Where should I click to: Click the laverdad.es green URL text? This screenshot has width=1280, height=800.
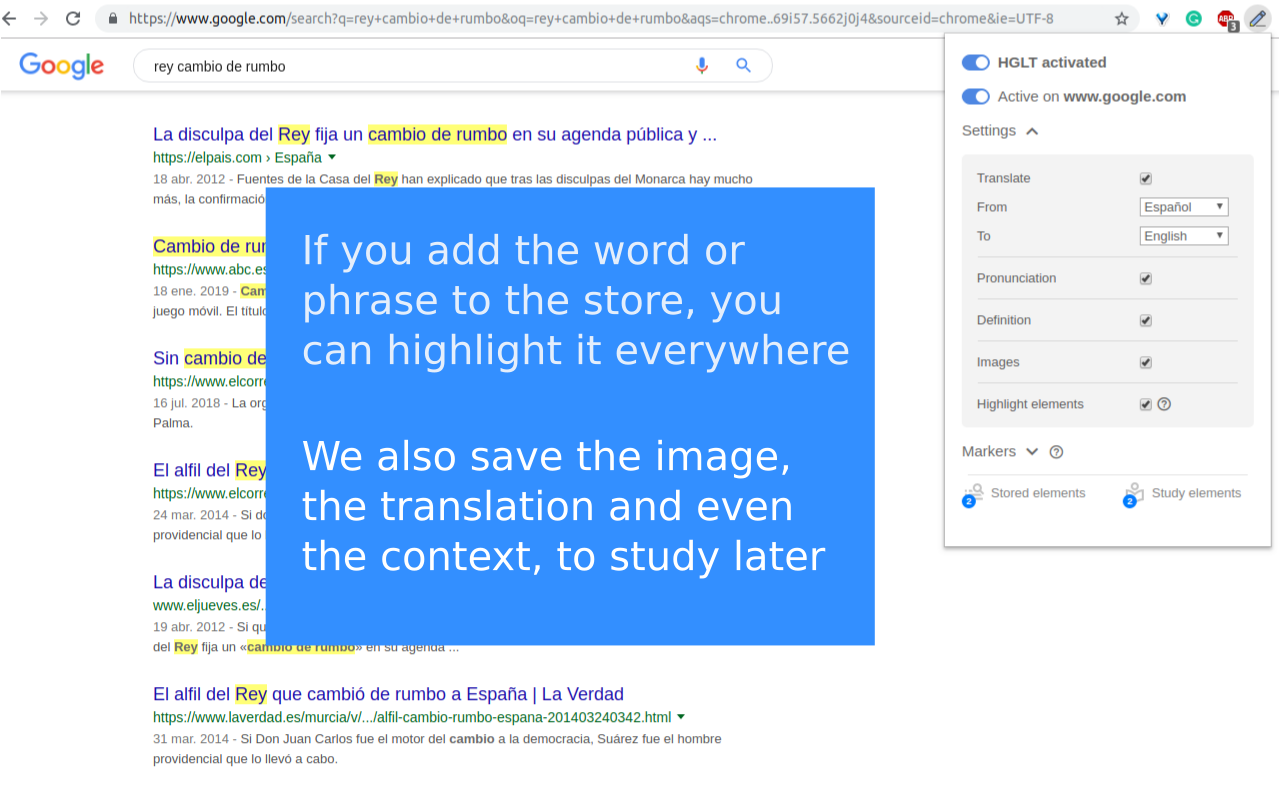pyautogui.click(x=412, y=717)
